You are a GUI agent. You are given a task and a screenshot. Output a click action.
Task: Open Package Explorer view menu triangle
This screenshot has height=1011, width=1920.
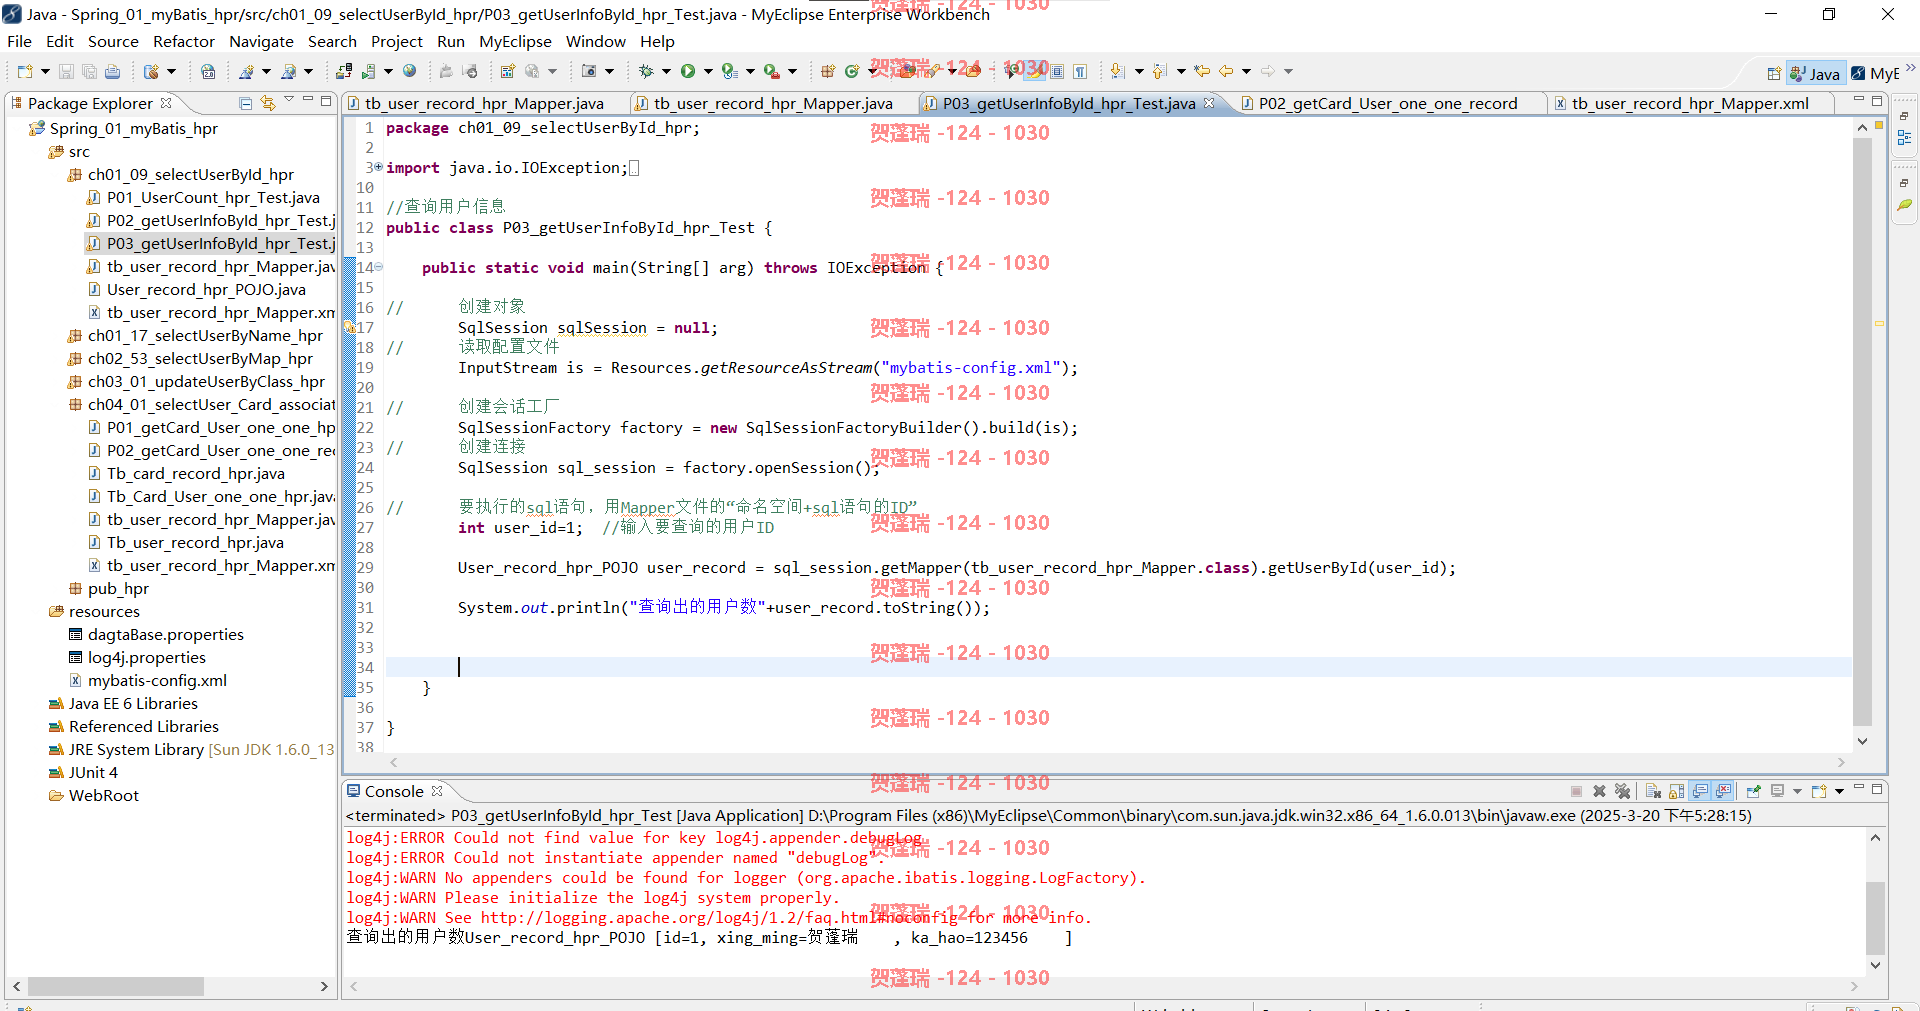click(289, 100)
